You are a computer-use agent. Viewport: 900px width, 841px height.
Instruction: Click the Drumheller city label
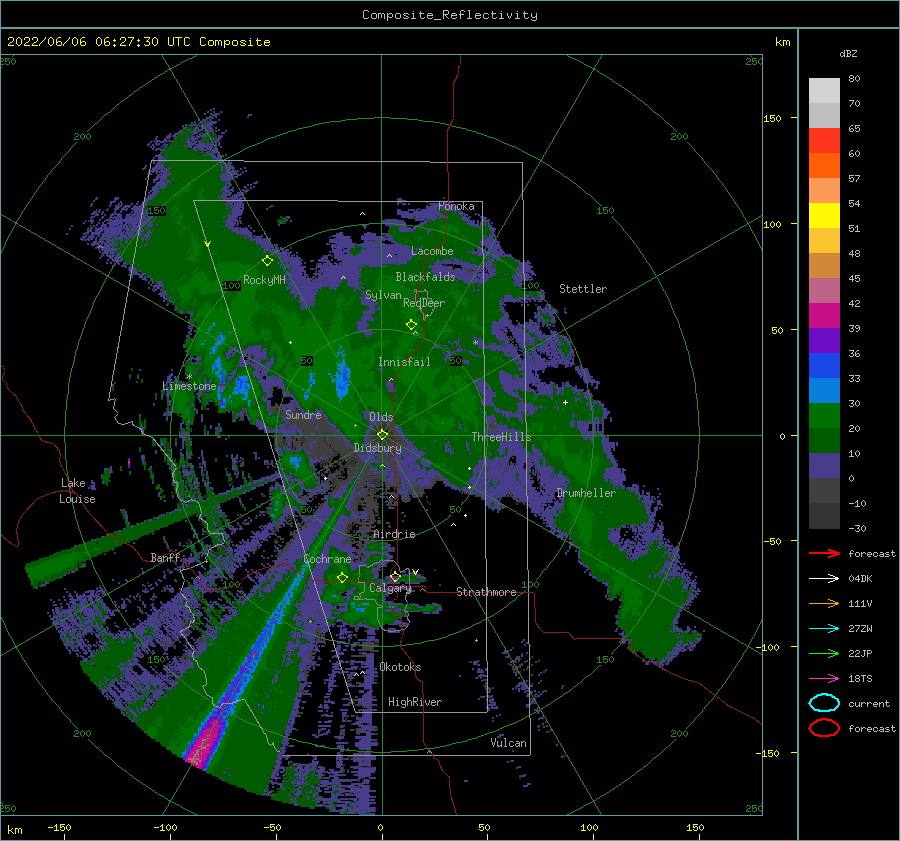click(586, 493)
